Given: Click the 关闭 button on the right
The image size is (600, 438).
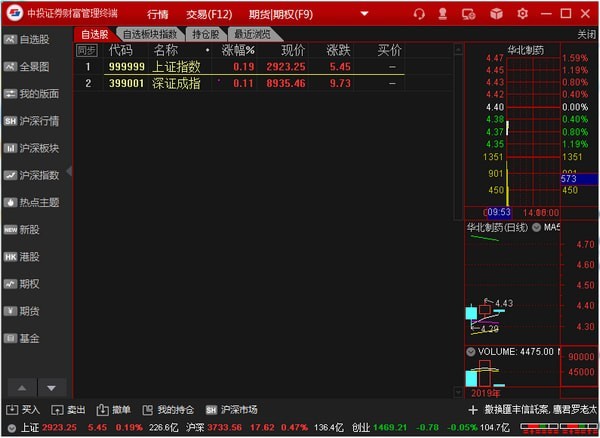Looking at the screenshot, I should pos(587,34).
